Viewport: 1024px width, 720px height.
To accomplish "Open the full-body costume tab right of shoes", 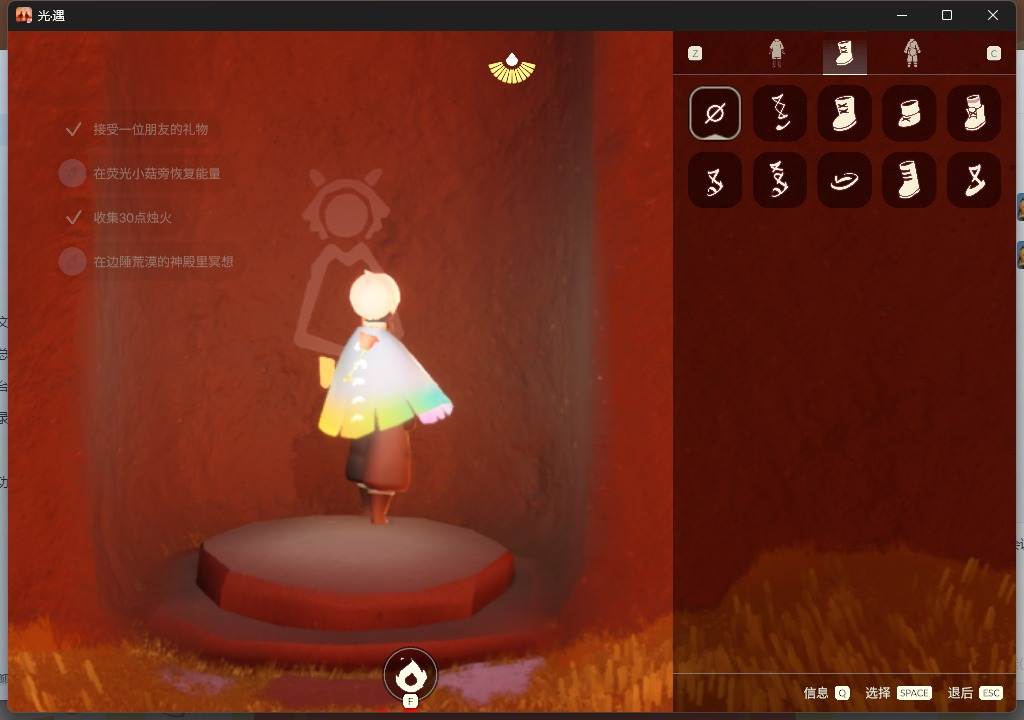I will 912,53.
